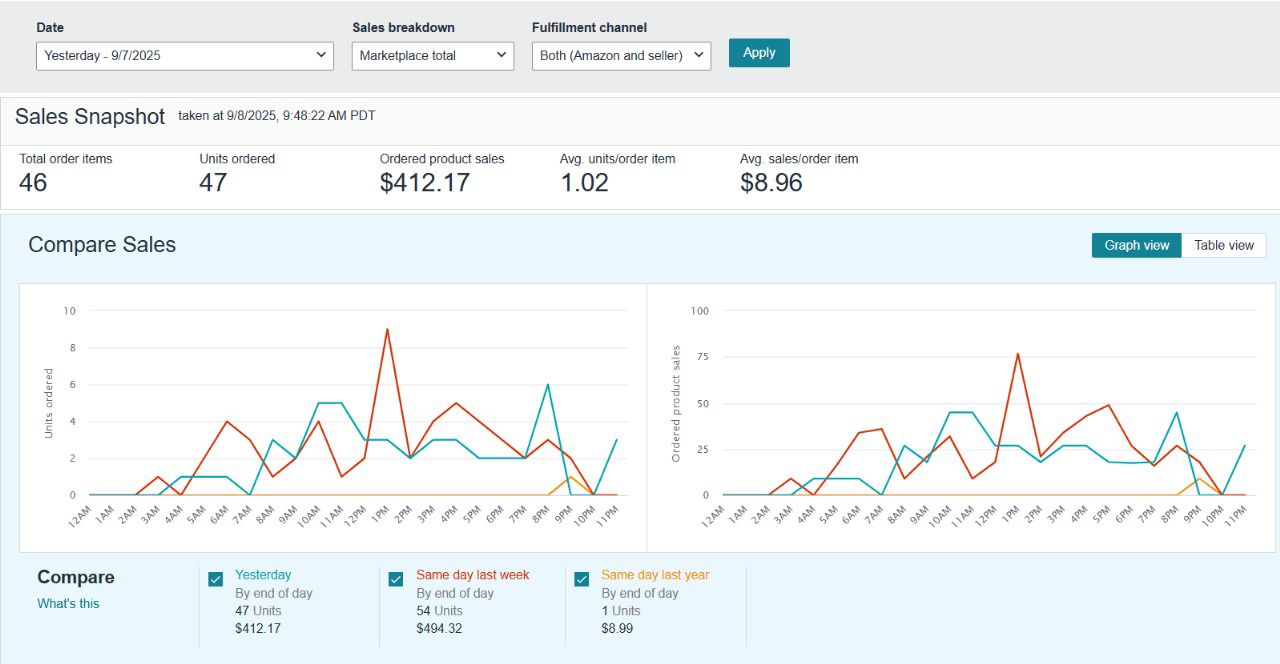The image size is (1280, 664).
Task: Select teal 8PM peak in Units ordered chart
Action: [x=547, y=385]
